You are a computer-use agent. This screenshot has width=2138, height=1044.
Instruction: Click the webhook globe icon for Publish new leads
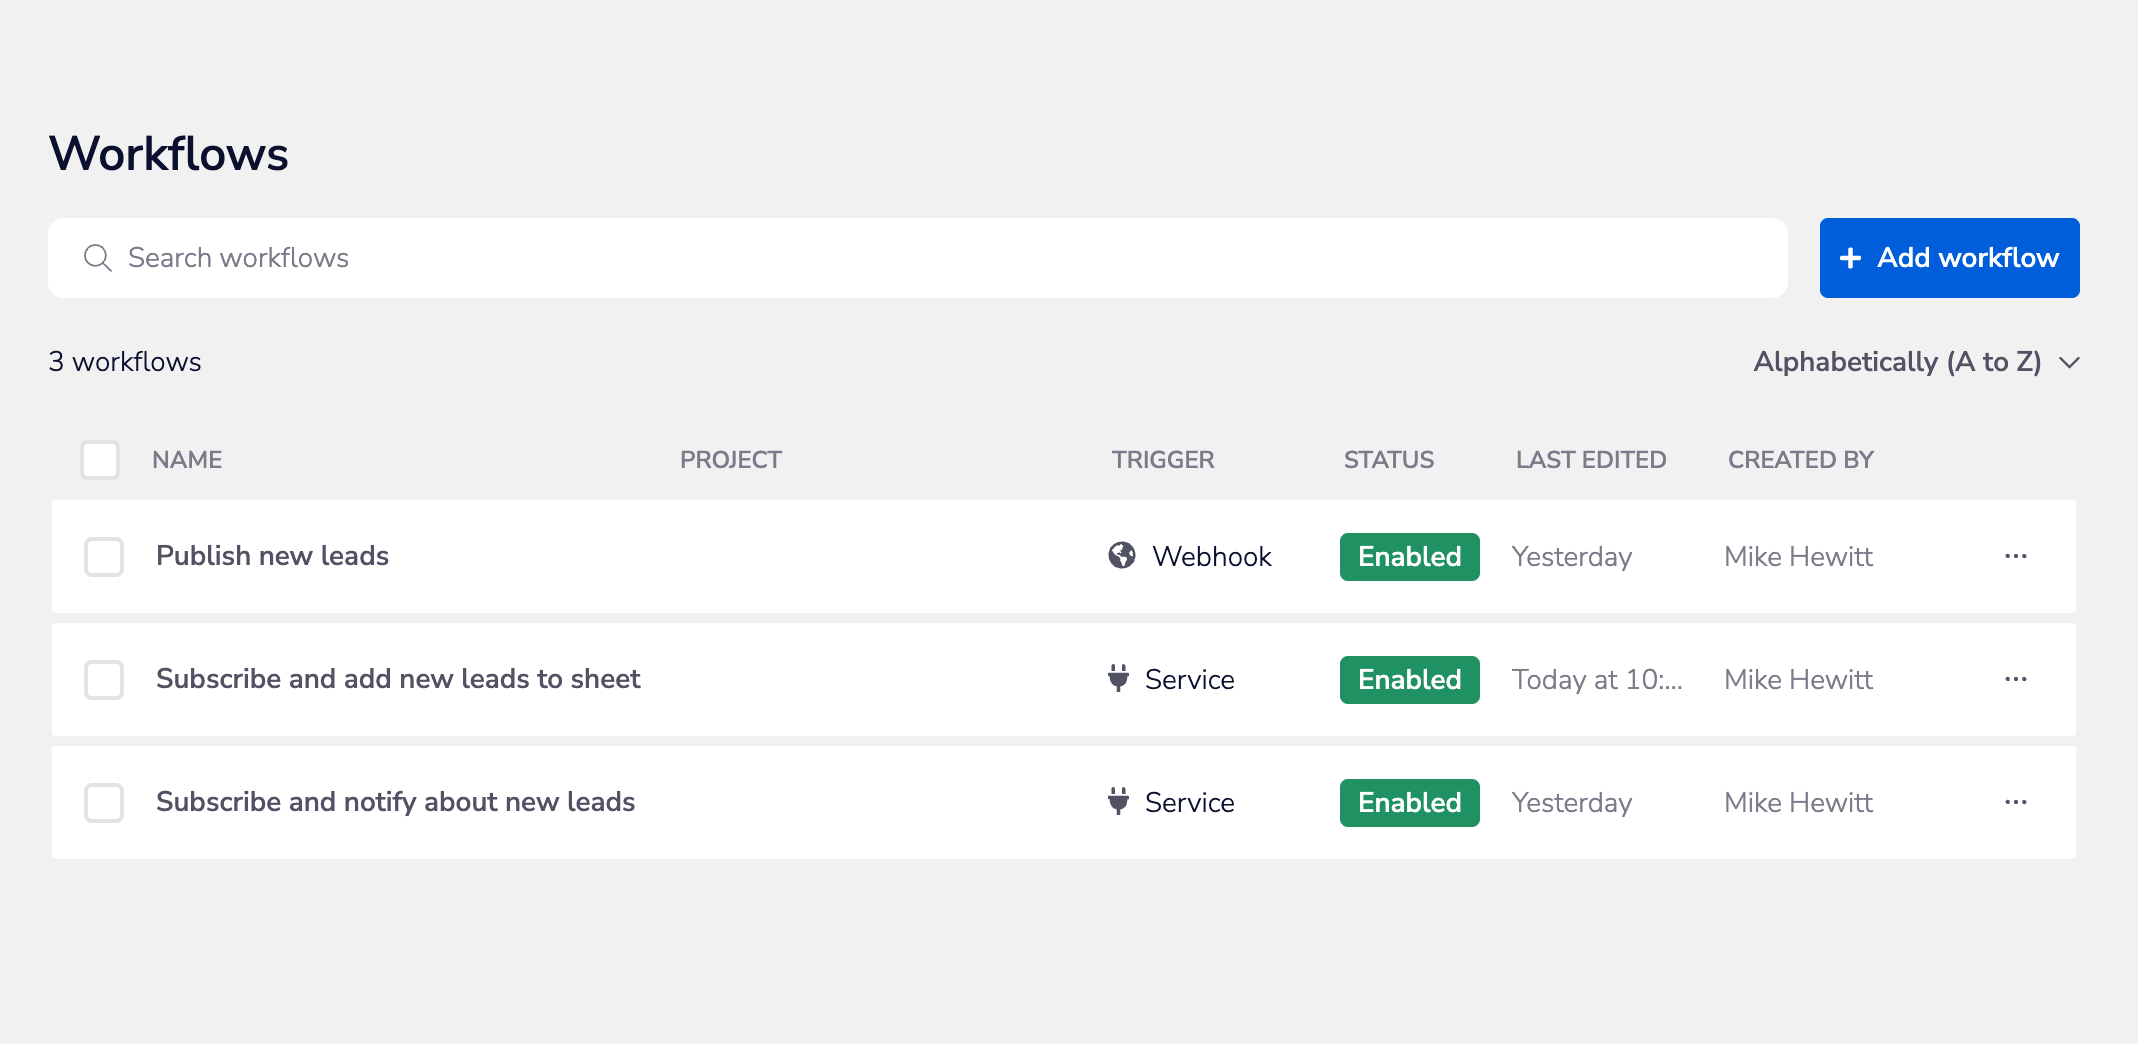[1123, 556]
